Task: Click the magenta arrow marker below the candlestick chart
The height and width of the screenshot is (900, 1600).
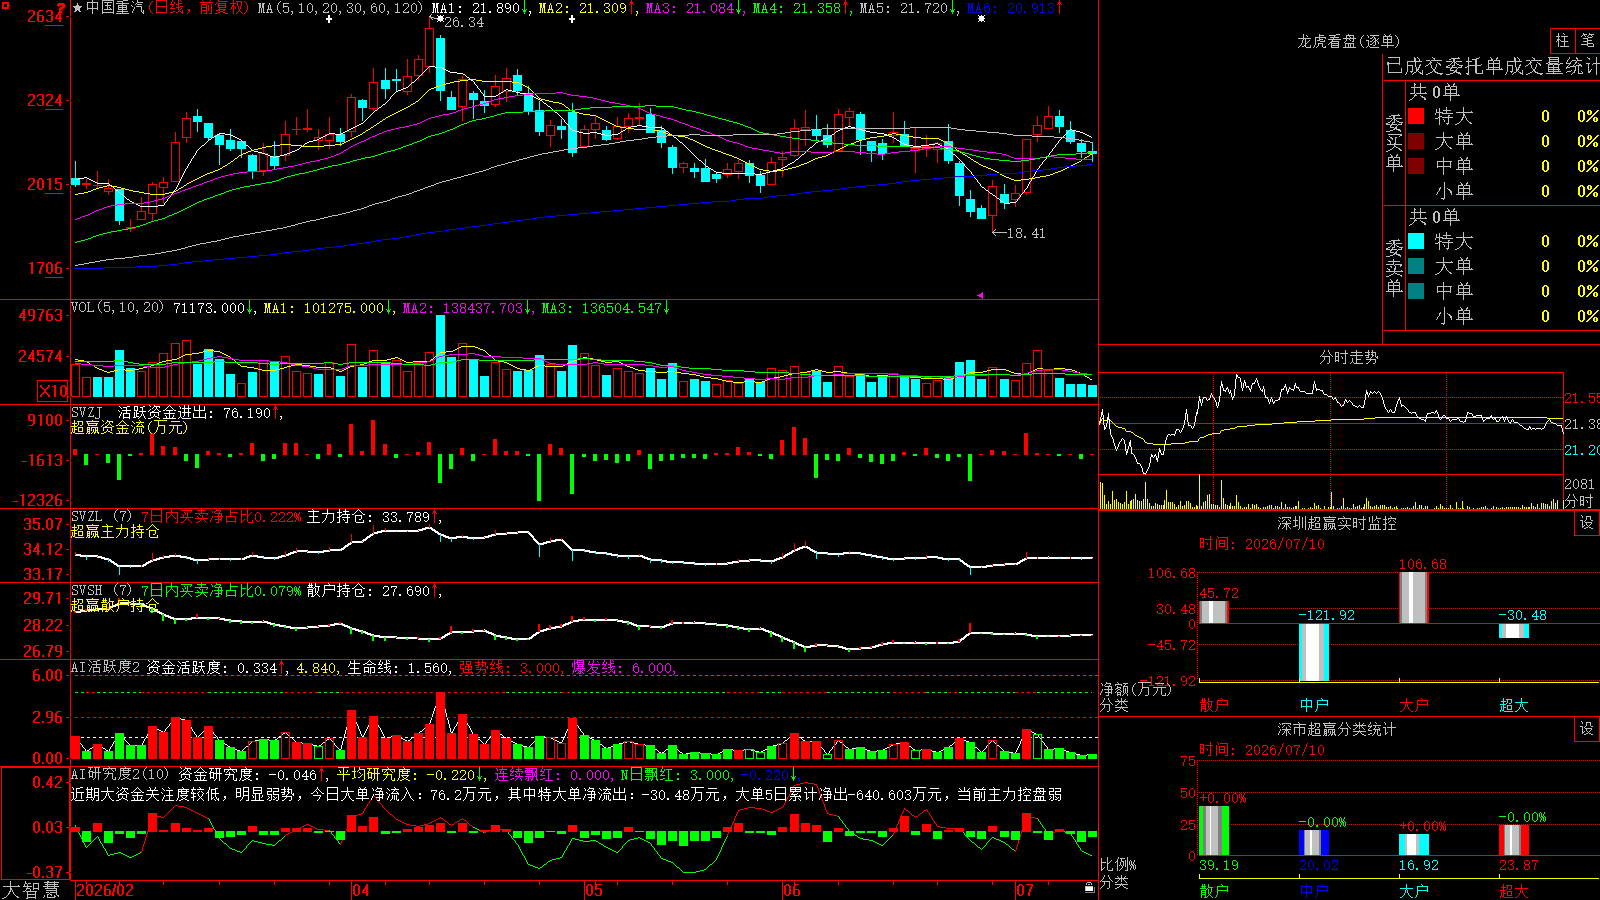Action: click(x=980, y=295)
